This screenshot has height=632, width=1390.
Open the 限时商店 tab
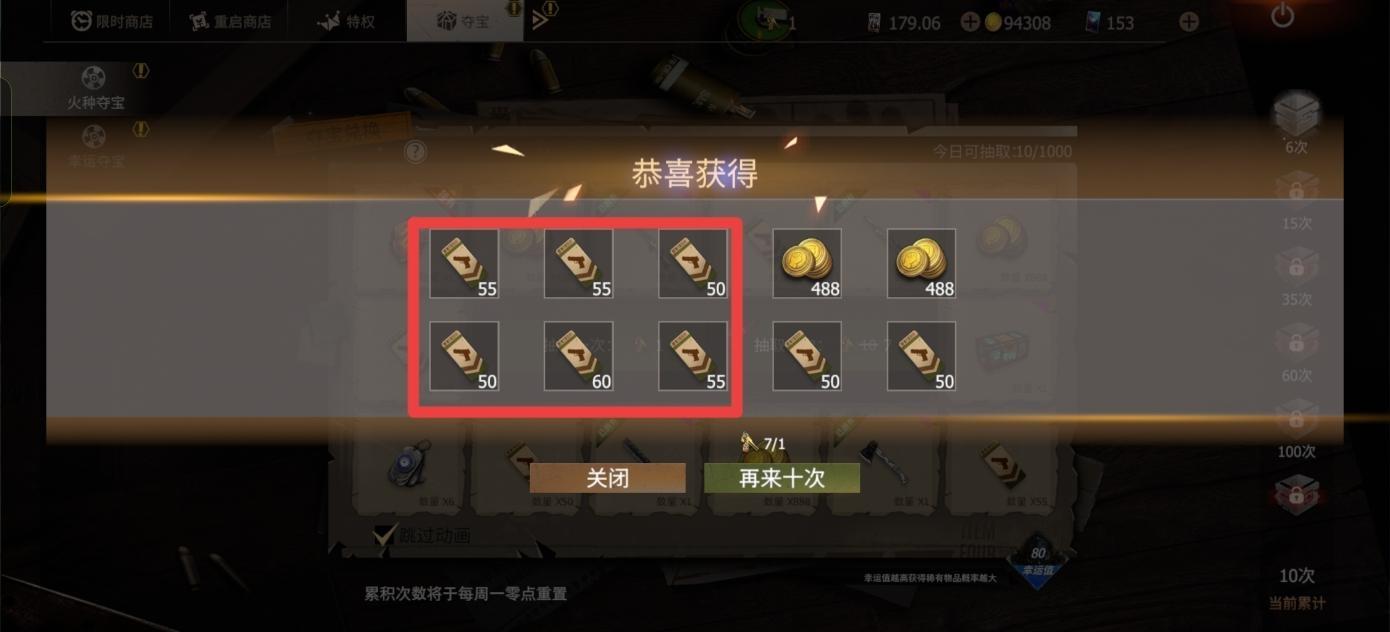[112, 21]
